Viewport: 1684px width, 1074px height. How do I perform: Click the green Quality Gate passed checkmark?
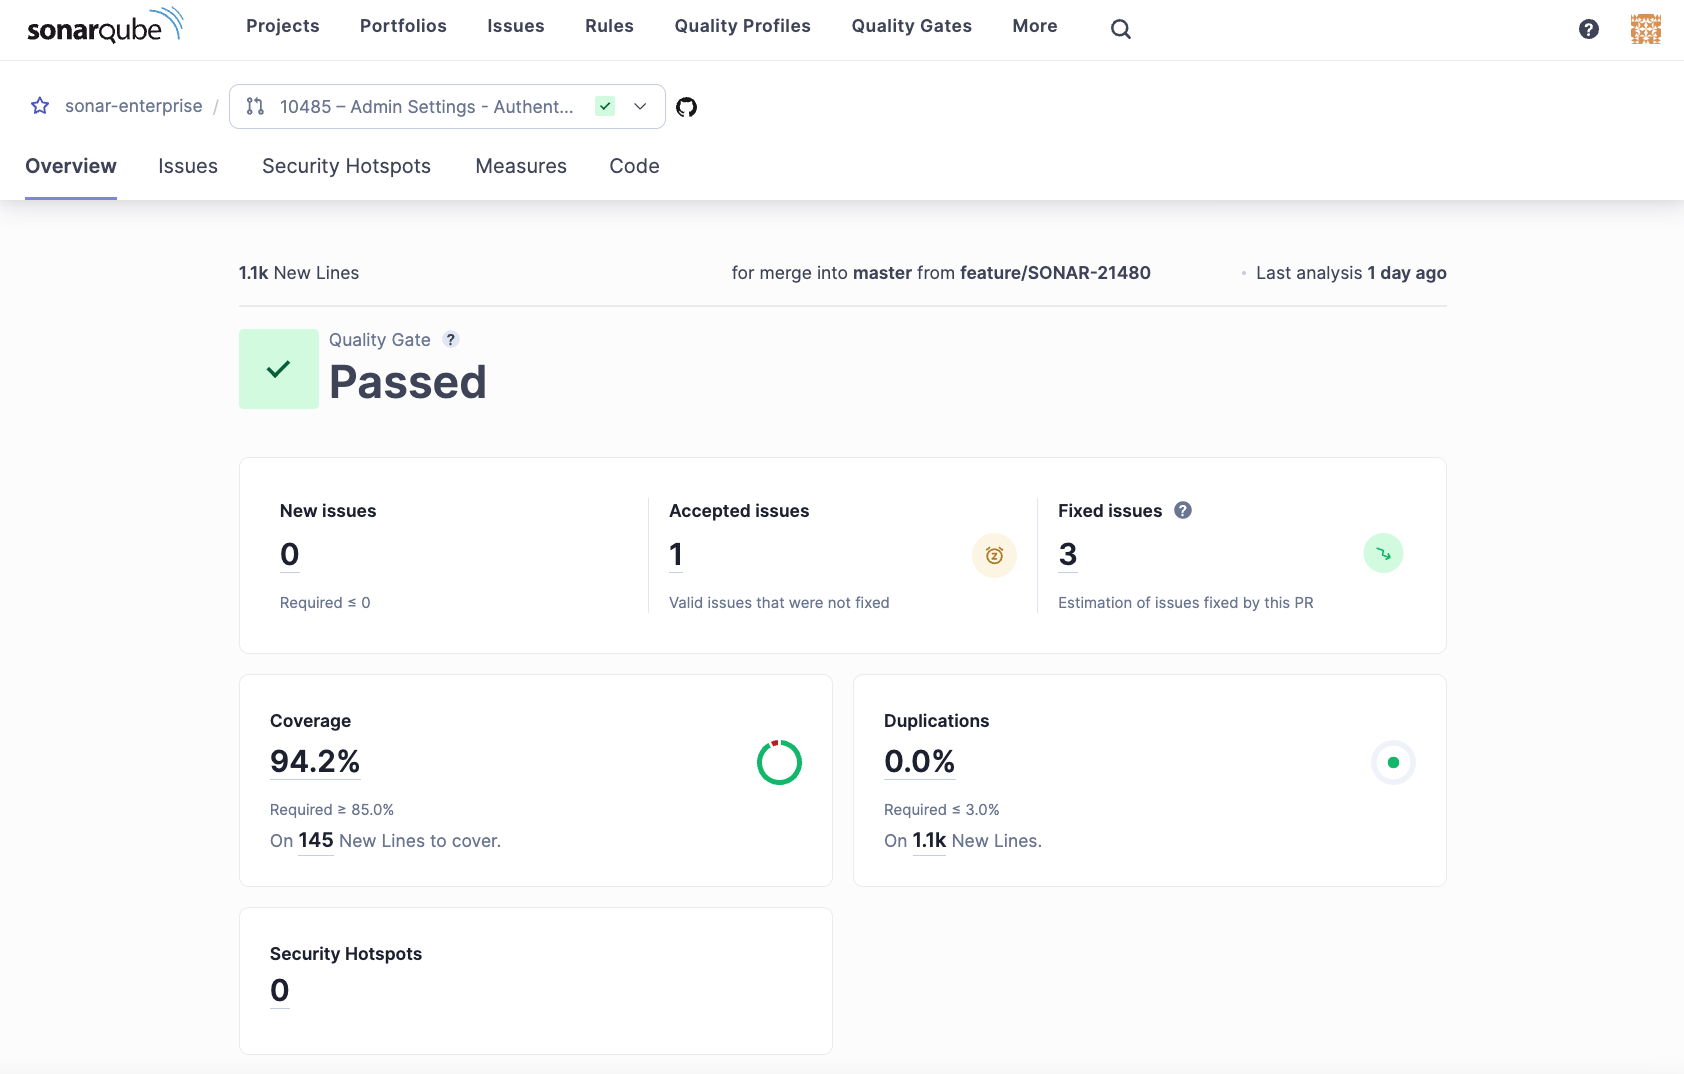[279, 369]
